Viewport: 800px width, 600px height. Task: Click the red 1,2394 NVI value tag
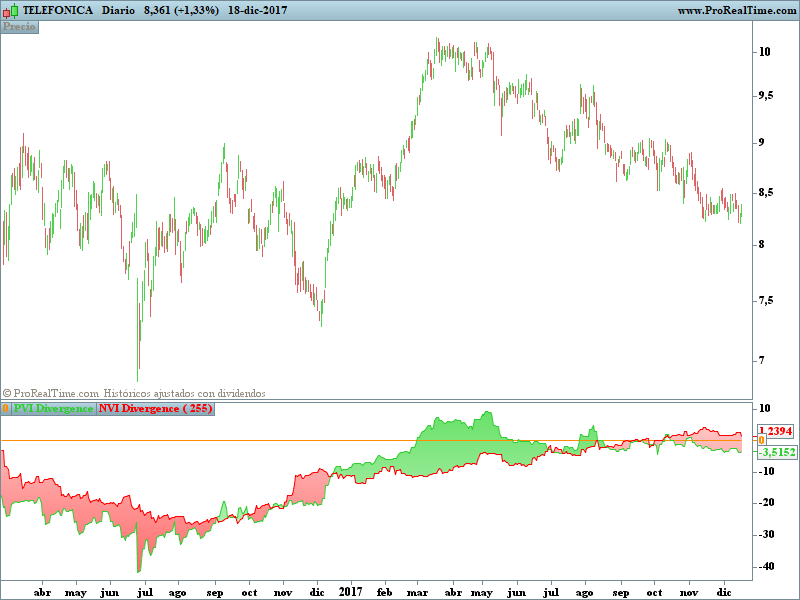tap(776, 431)
